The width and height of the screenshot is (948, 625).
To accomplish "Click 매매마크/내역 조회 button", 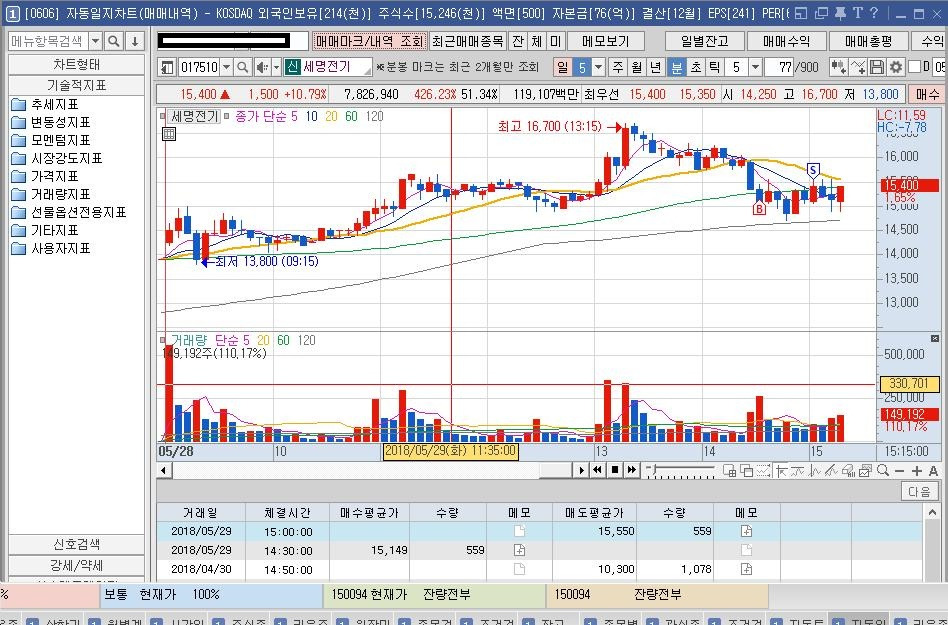I will pyautogui.click(x=369, y=41).
